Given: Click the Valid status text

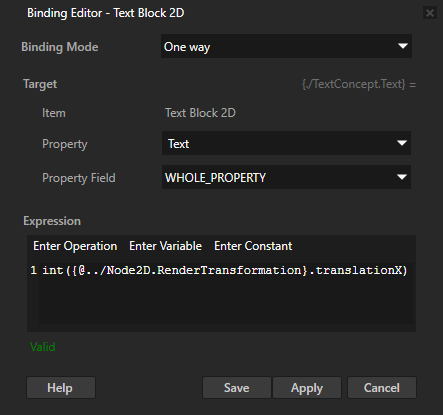Looking at the screenshot, I should pos(43,347).
